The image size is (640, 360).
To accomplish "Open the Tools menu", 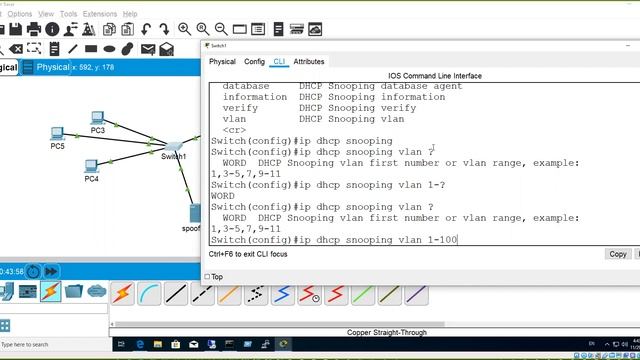I will 68,14.
